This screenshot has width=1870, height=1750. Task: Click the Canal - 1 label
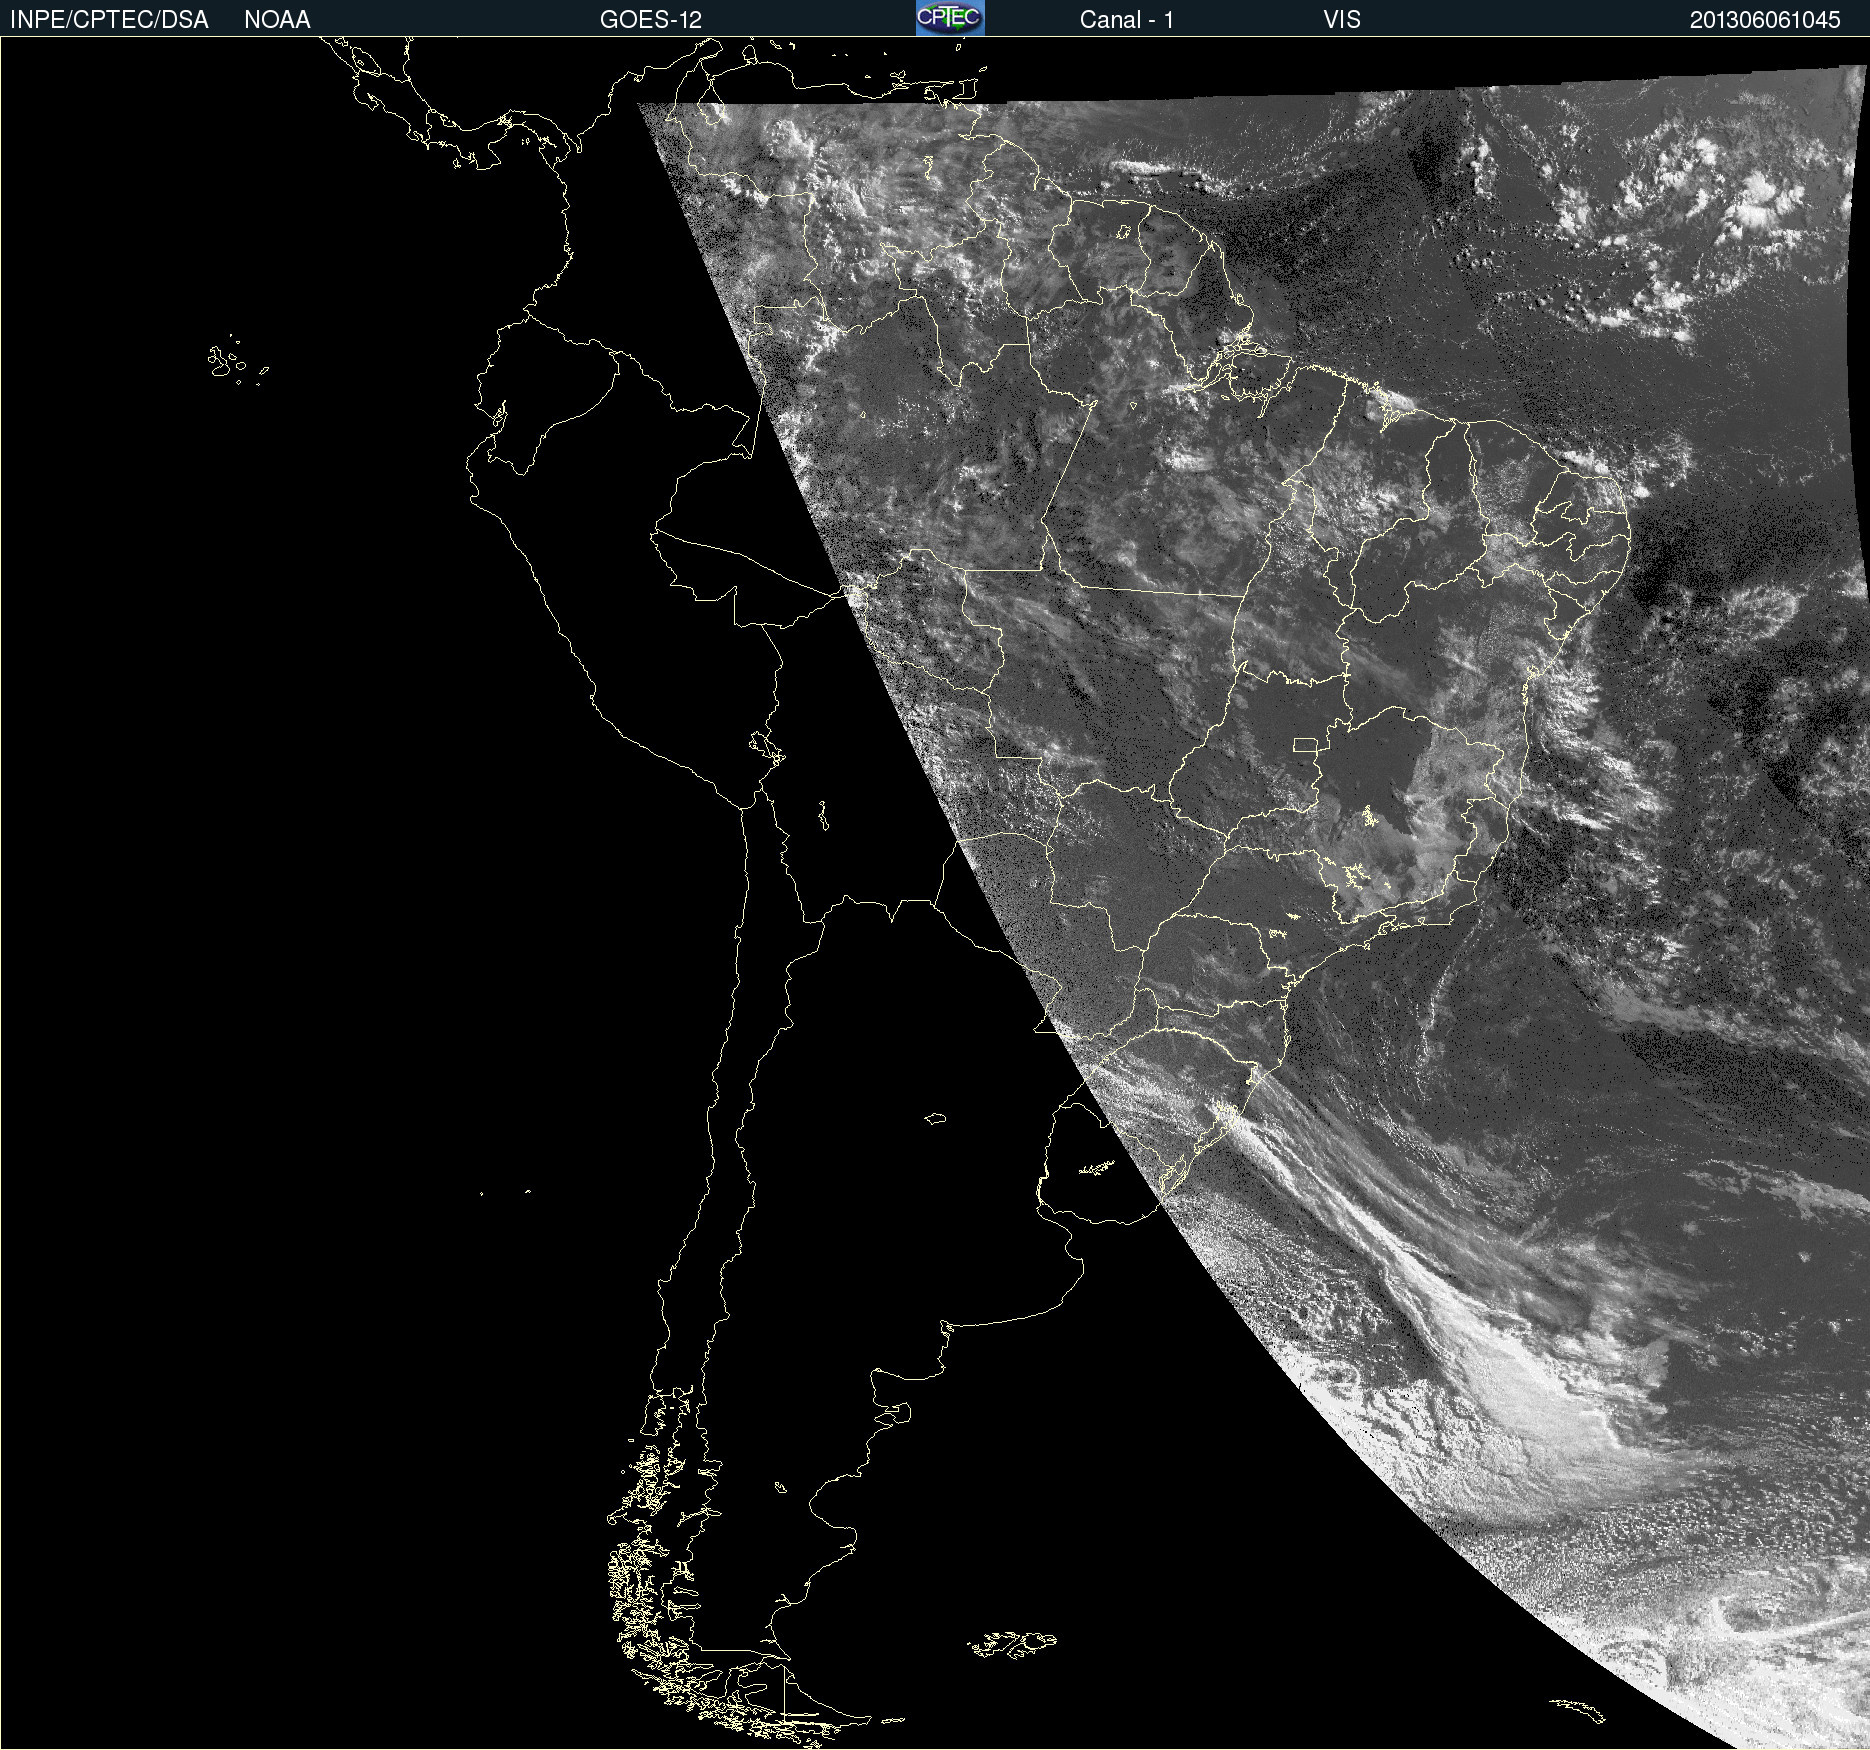[1126, 20]
